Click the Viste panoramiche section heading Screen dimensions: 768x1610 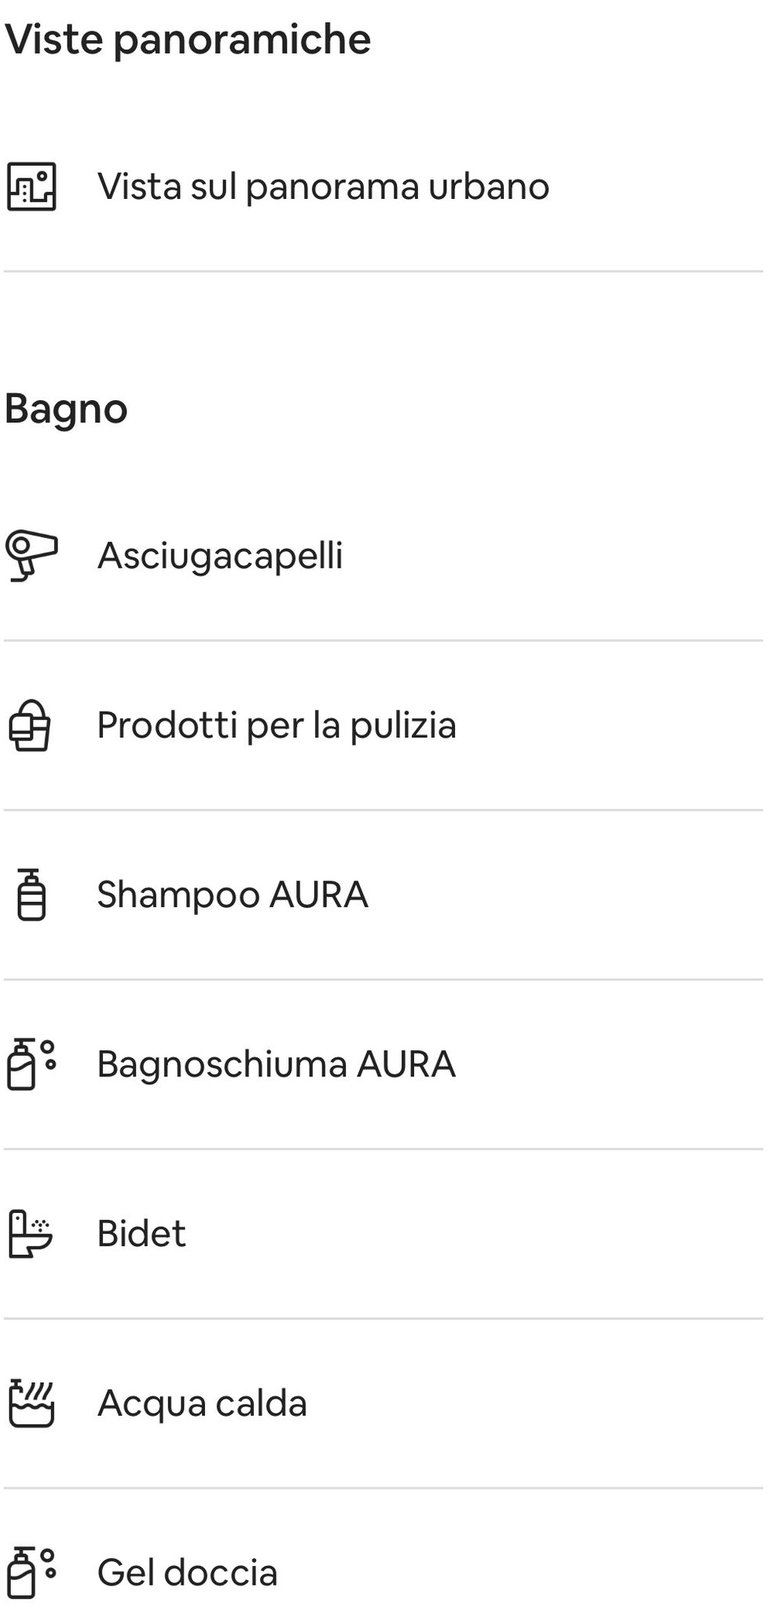click(188, 40)
